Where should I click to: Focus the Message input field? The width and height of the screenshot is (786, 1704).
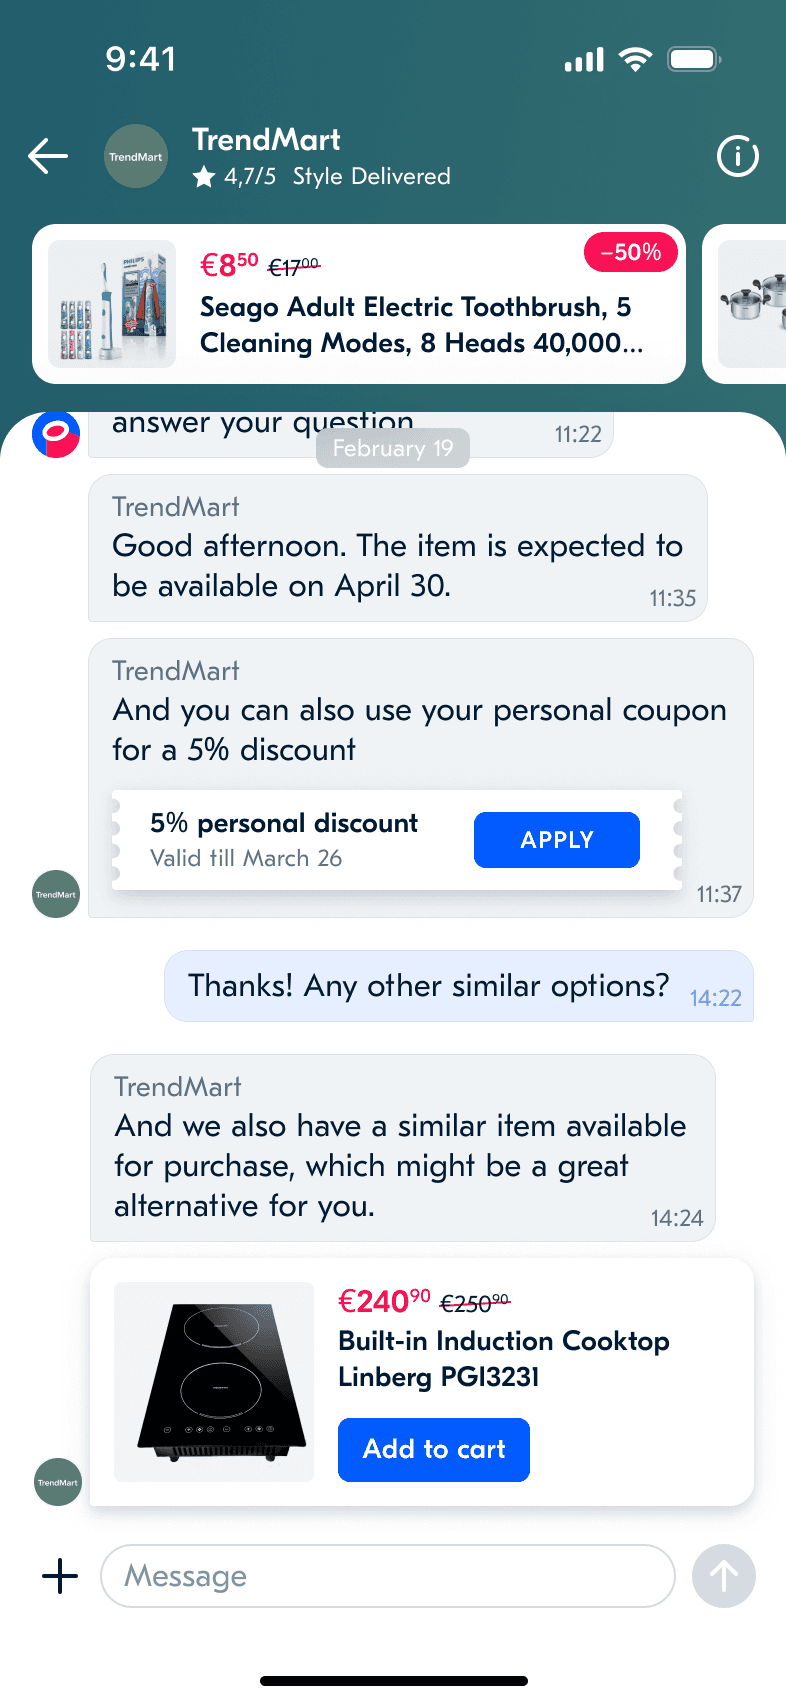(388, 1576)
